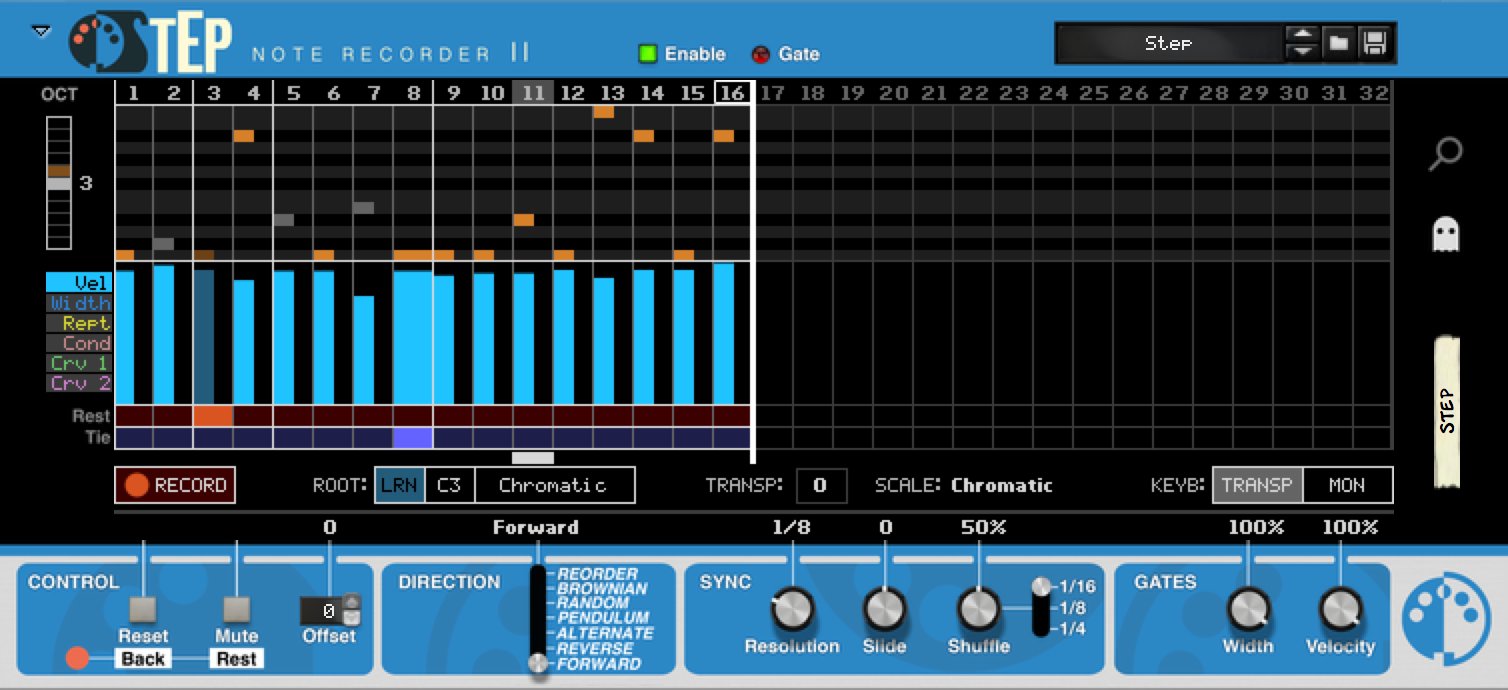Click the STEP sticker tab on the right edge
Screen dimensions: 1508x690
1449,409
